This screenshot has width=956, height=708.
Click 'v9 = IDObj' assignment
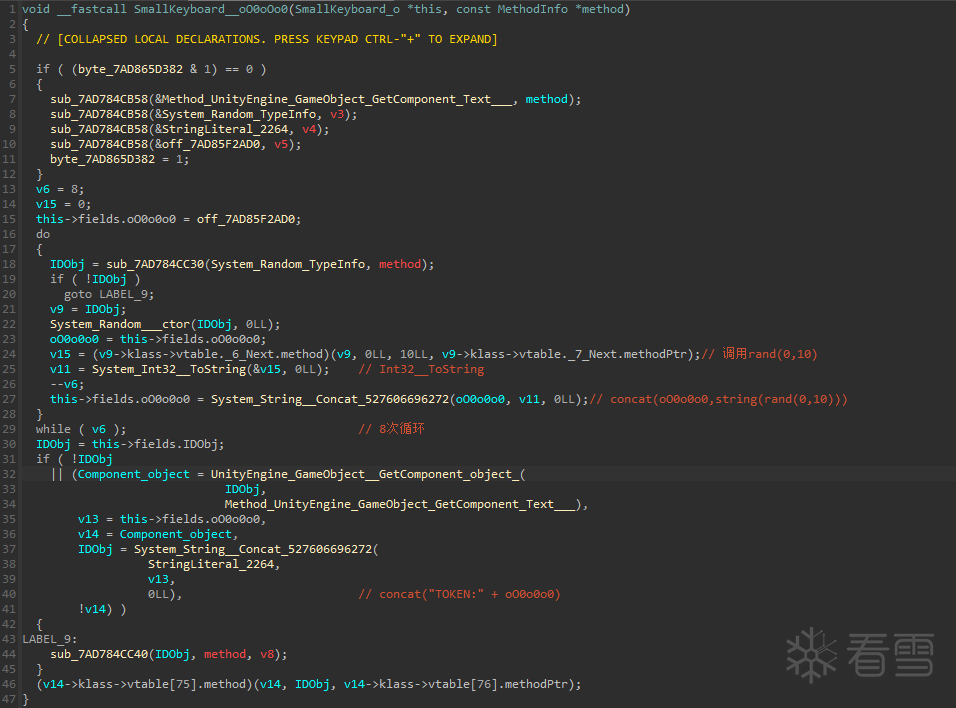coord(88,309)
